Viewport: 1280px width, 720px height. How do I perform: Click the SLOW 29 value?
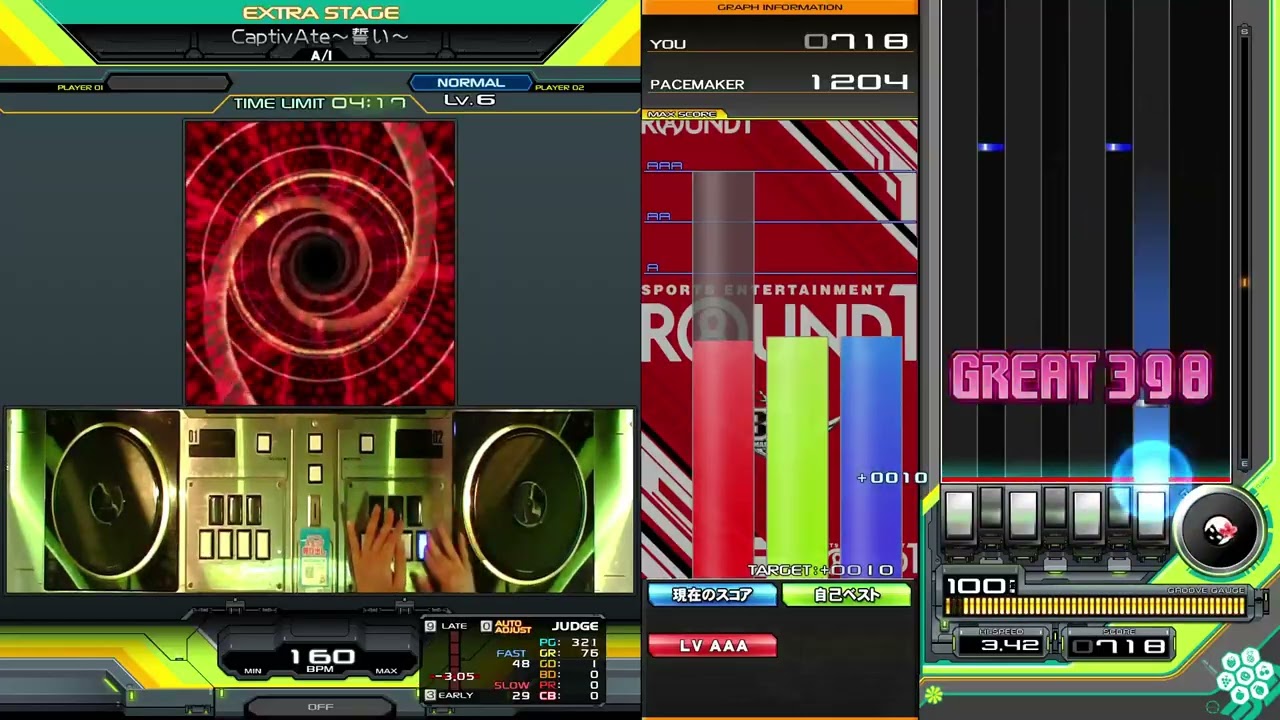tap(520, 696)
